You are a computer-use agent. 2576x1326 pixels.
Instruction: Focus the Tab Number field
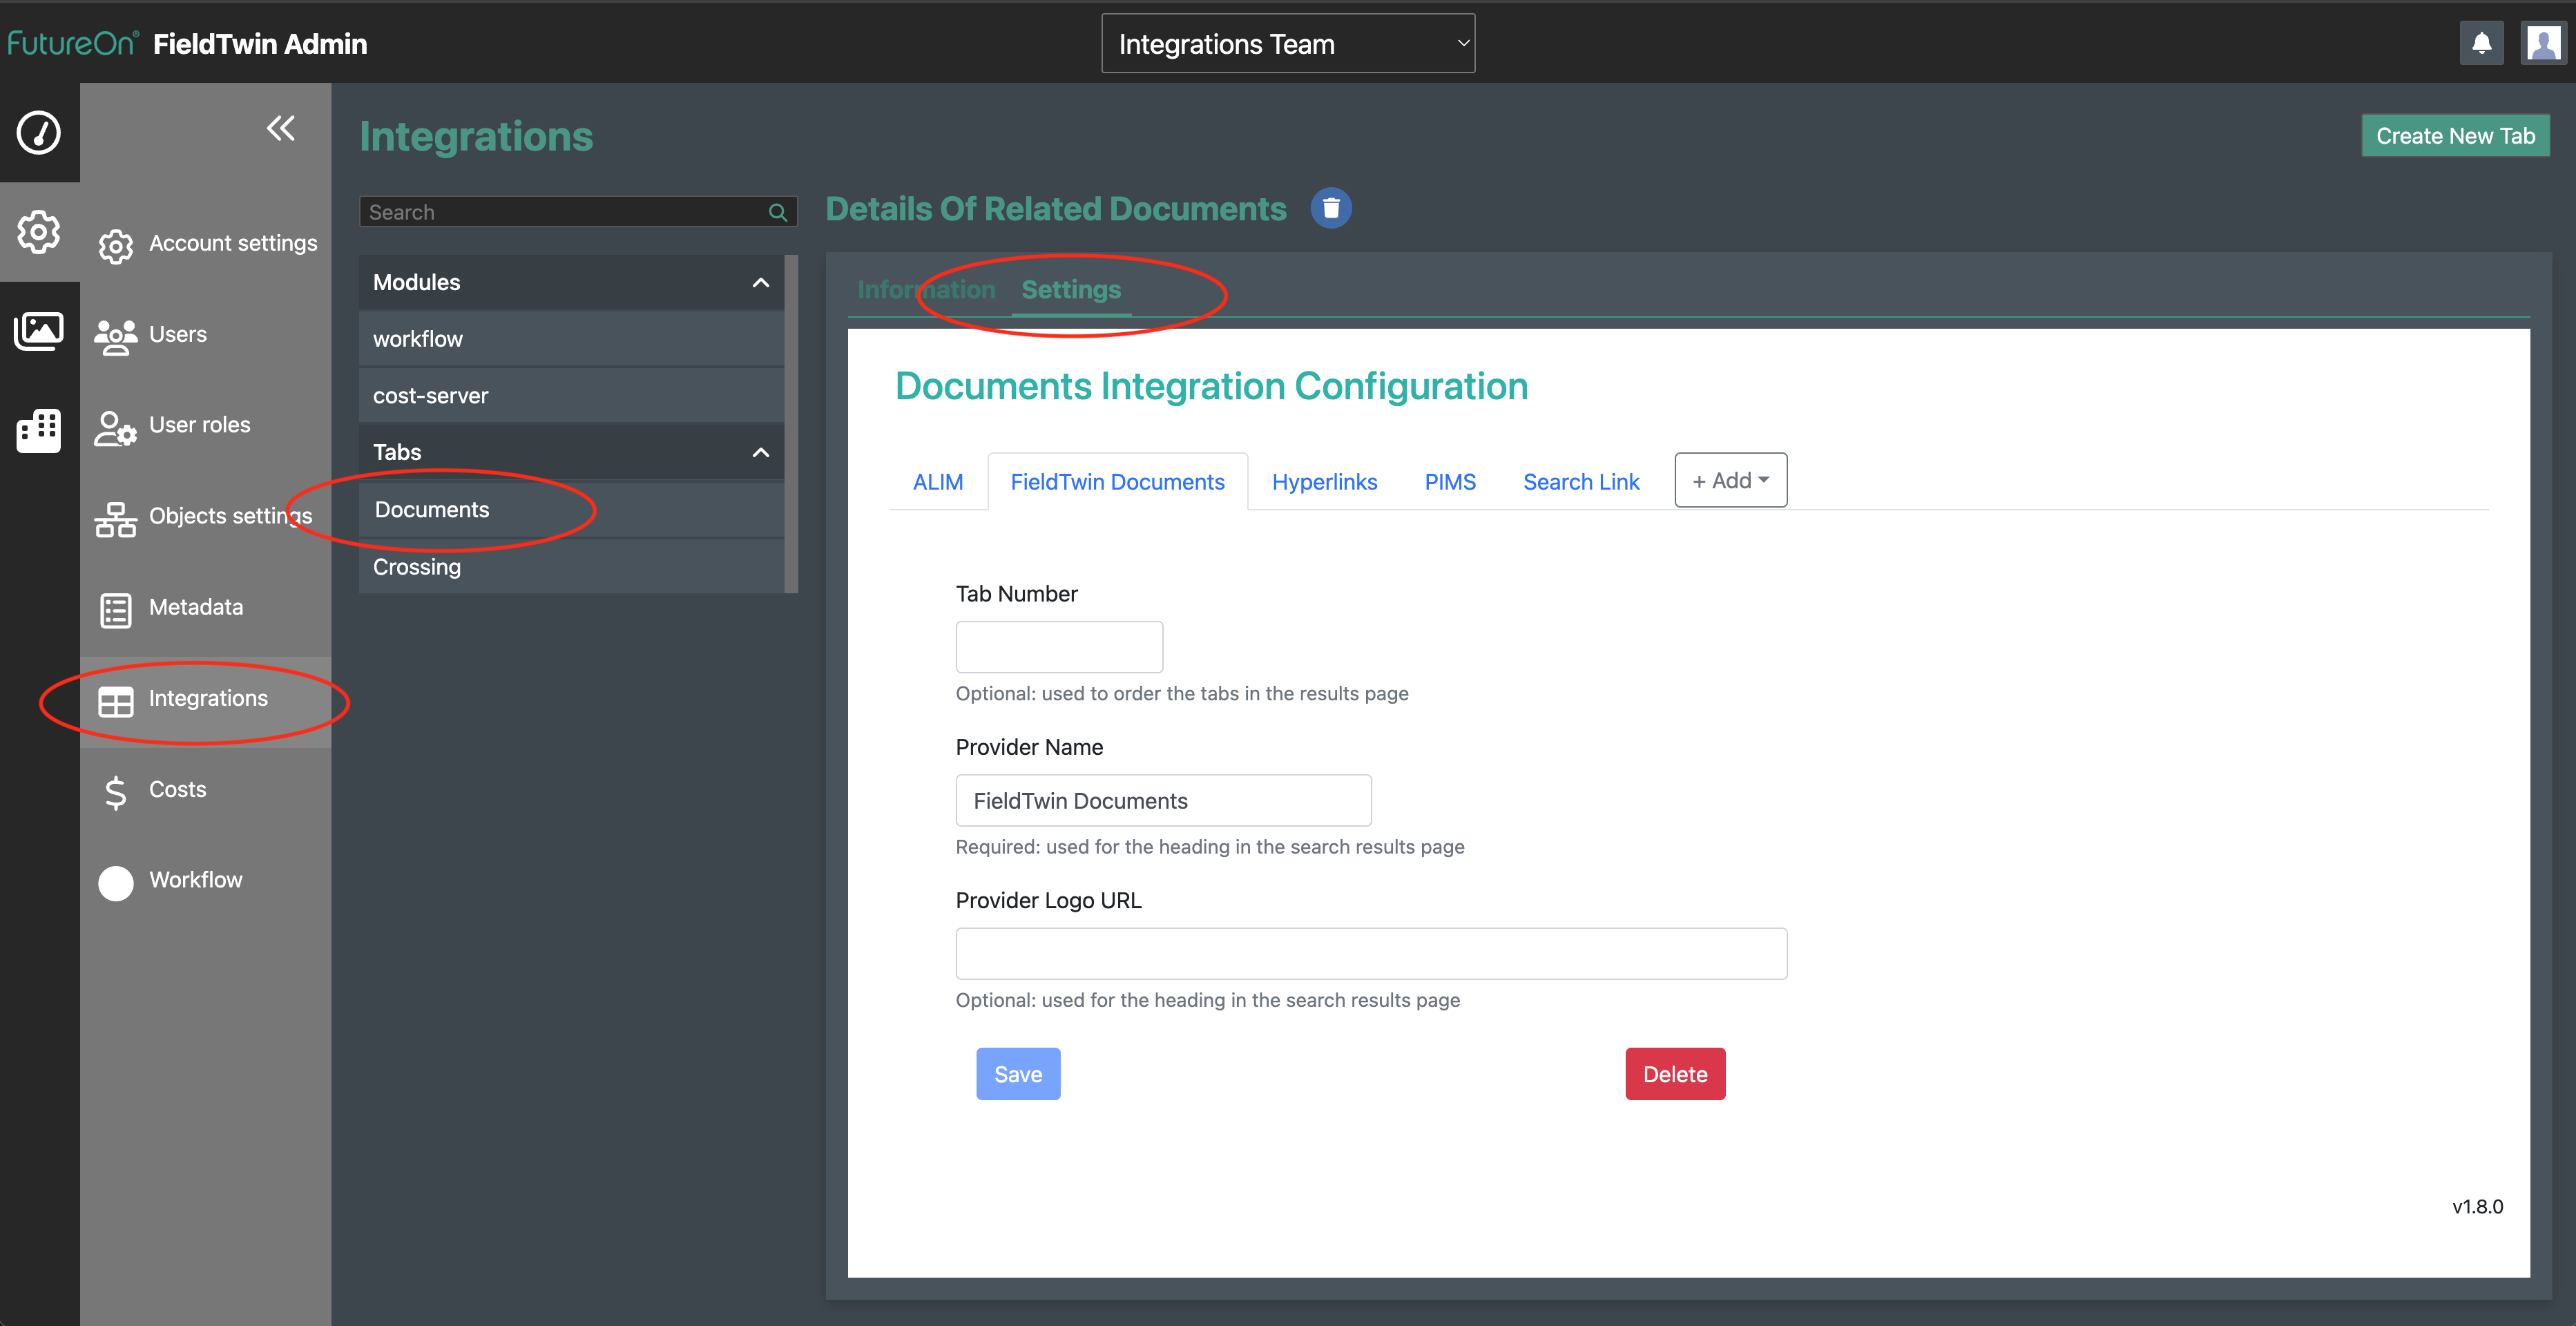pos(1059,647)
